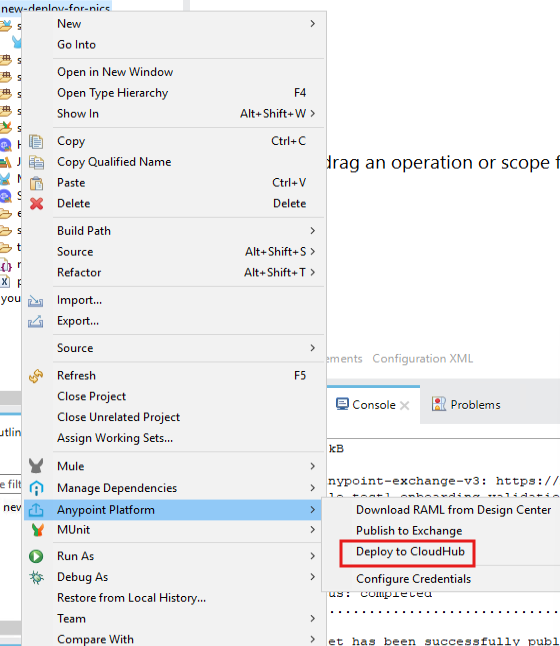This screenshot has width=560, height=646.
Task: Click the Problems tab icon
Action: [x=438, y=404]
